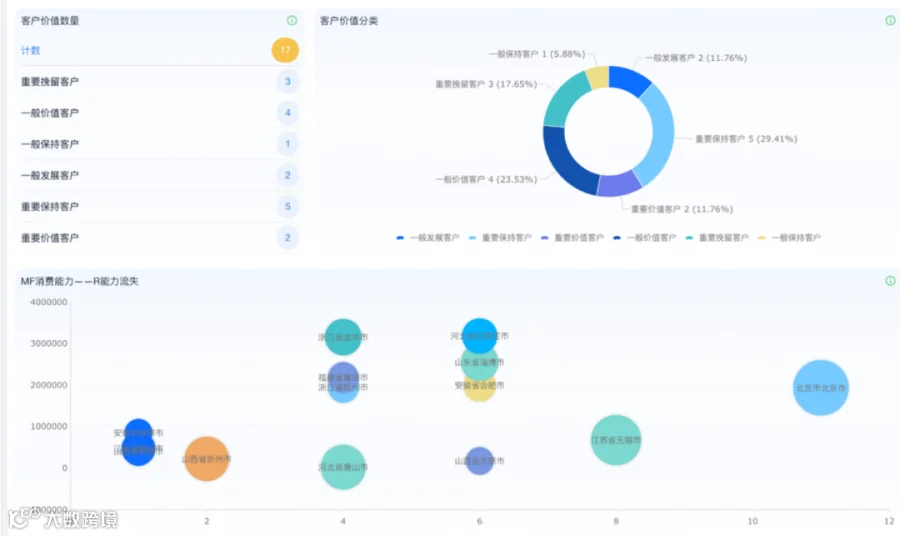Select the 重要价值客户 list row
This screenshot has height=536, width=900.
pos(158,238)
